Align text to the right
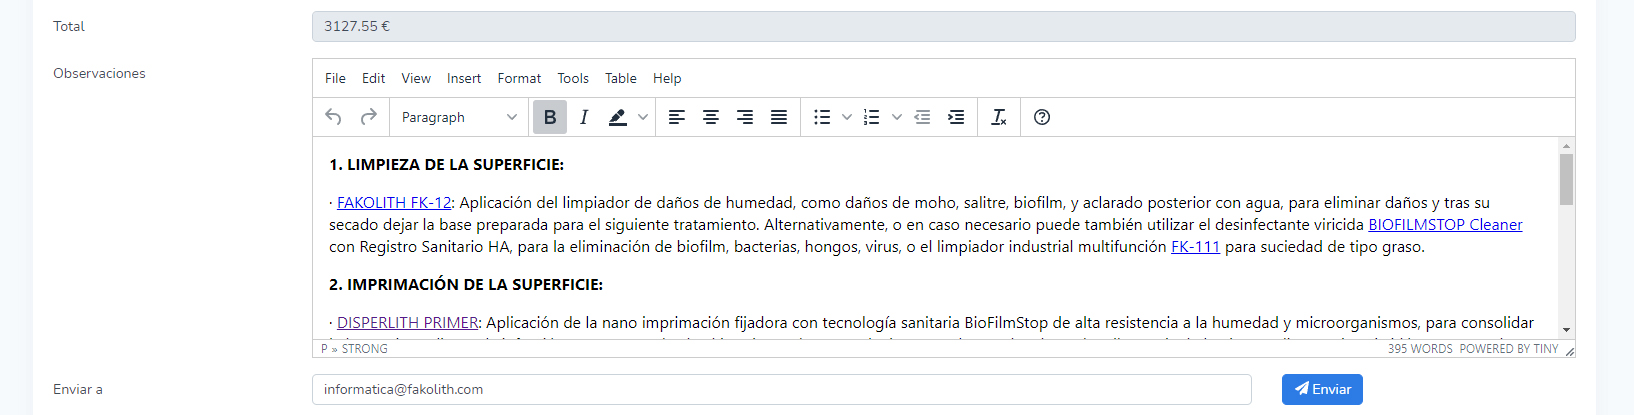This screenshot has width=1634, height=415. [x=745, y=117]
